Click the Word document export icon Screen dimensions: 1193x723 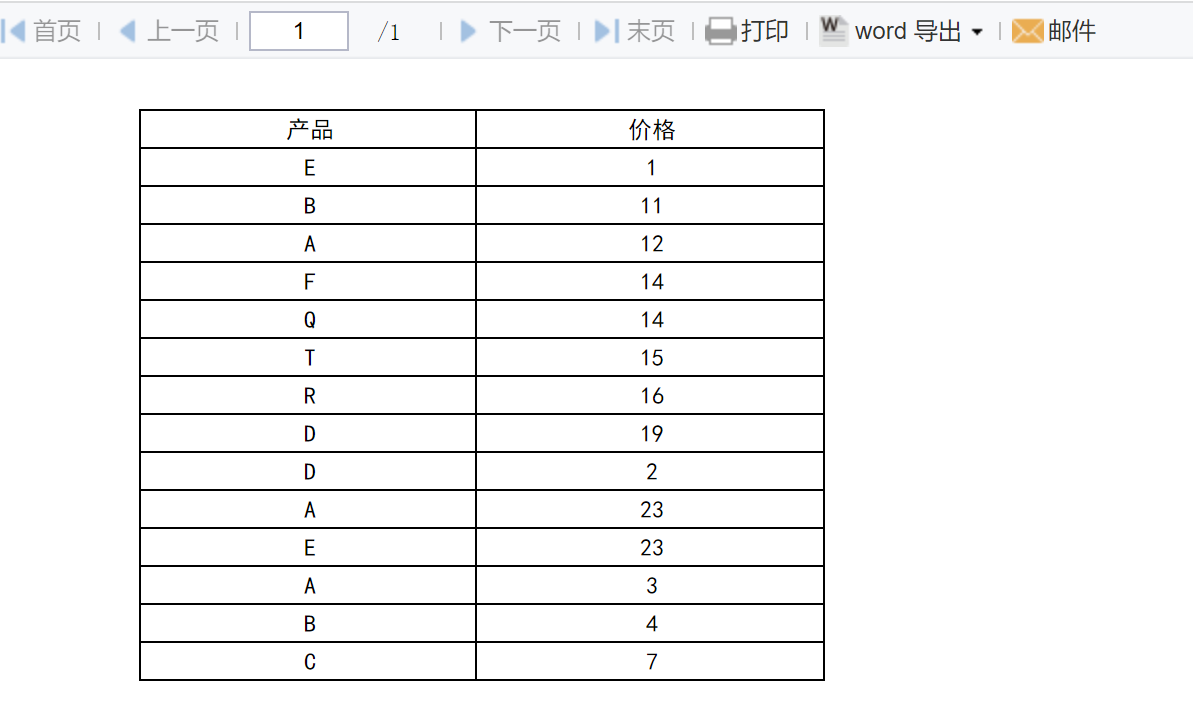pyautogui.click(x=833, y=31)
